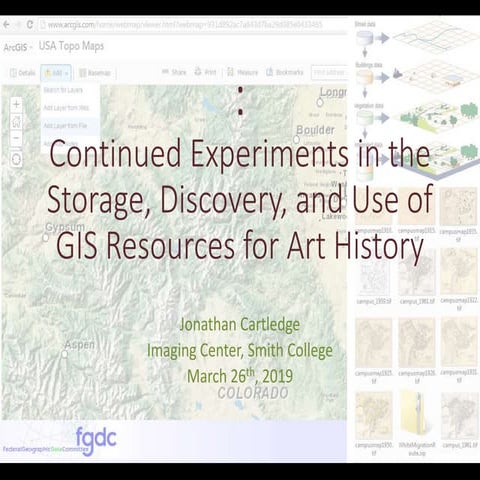Image resolution: width=480 pixels, height=480 pixels.
Task: Expand the Add dropdown in the toolbar
Action: click(56, 73)
